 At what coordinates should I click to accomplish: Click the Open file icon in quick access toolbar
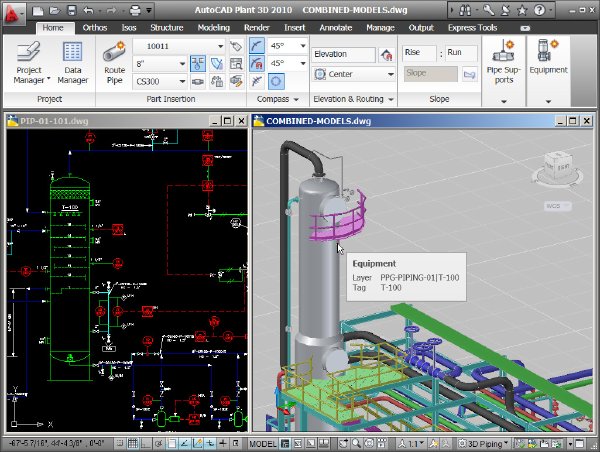(x=54, y=11)
